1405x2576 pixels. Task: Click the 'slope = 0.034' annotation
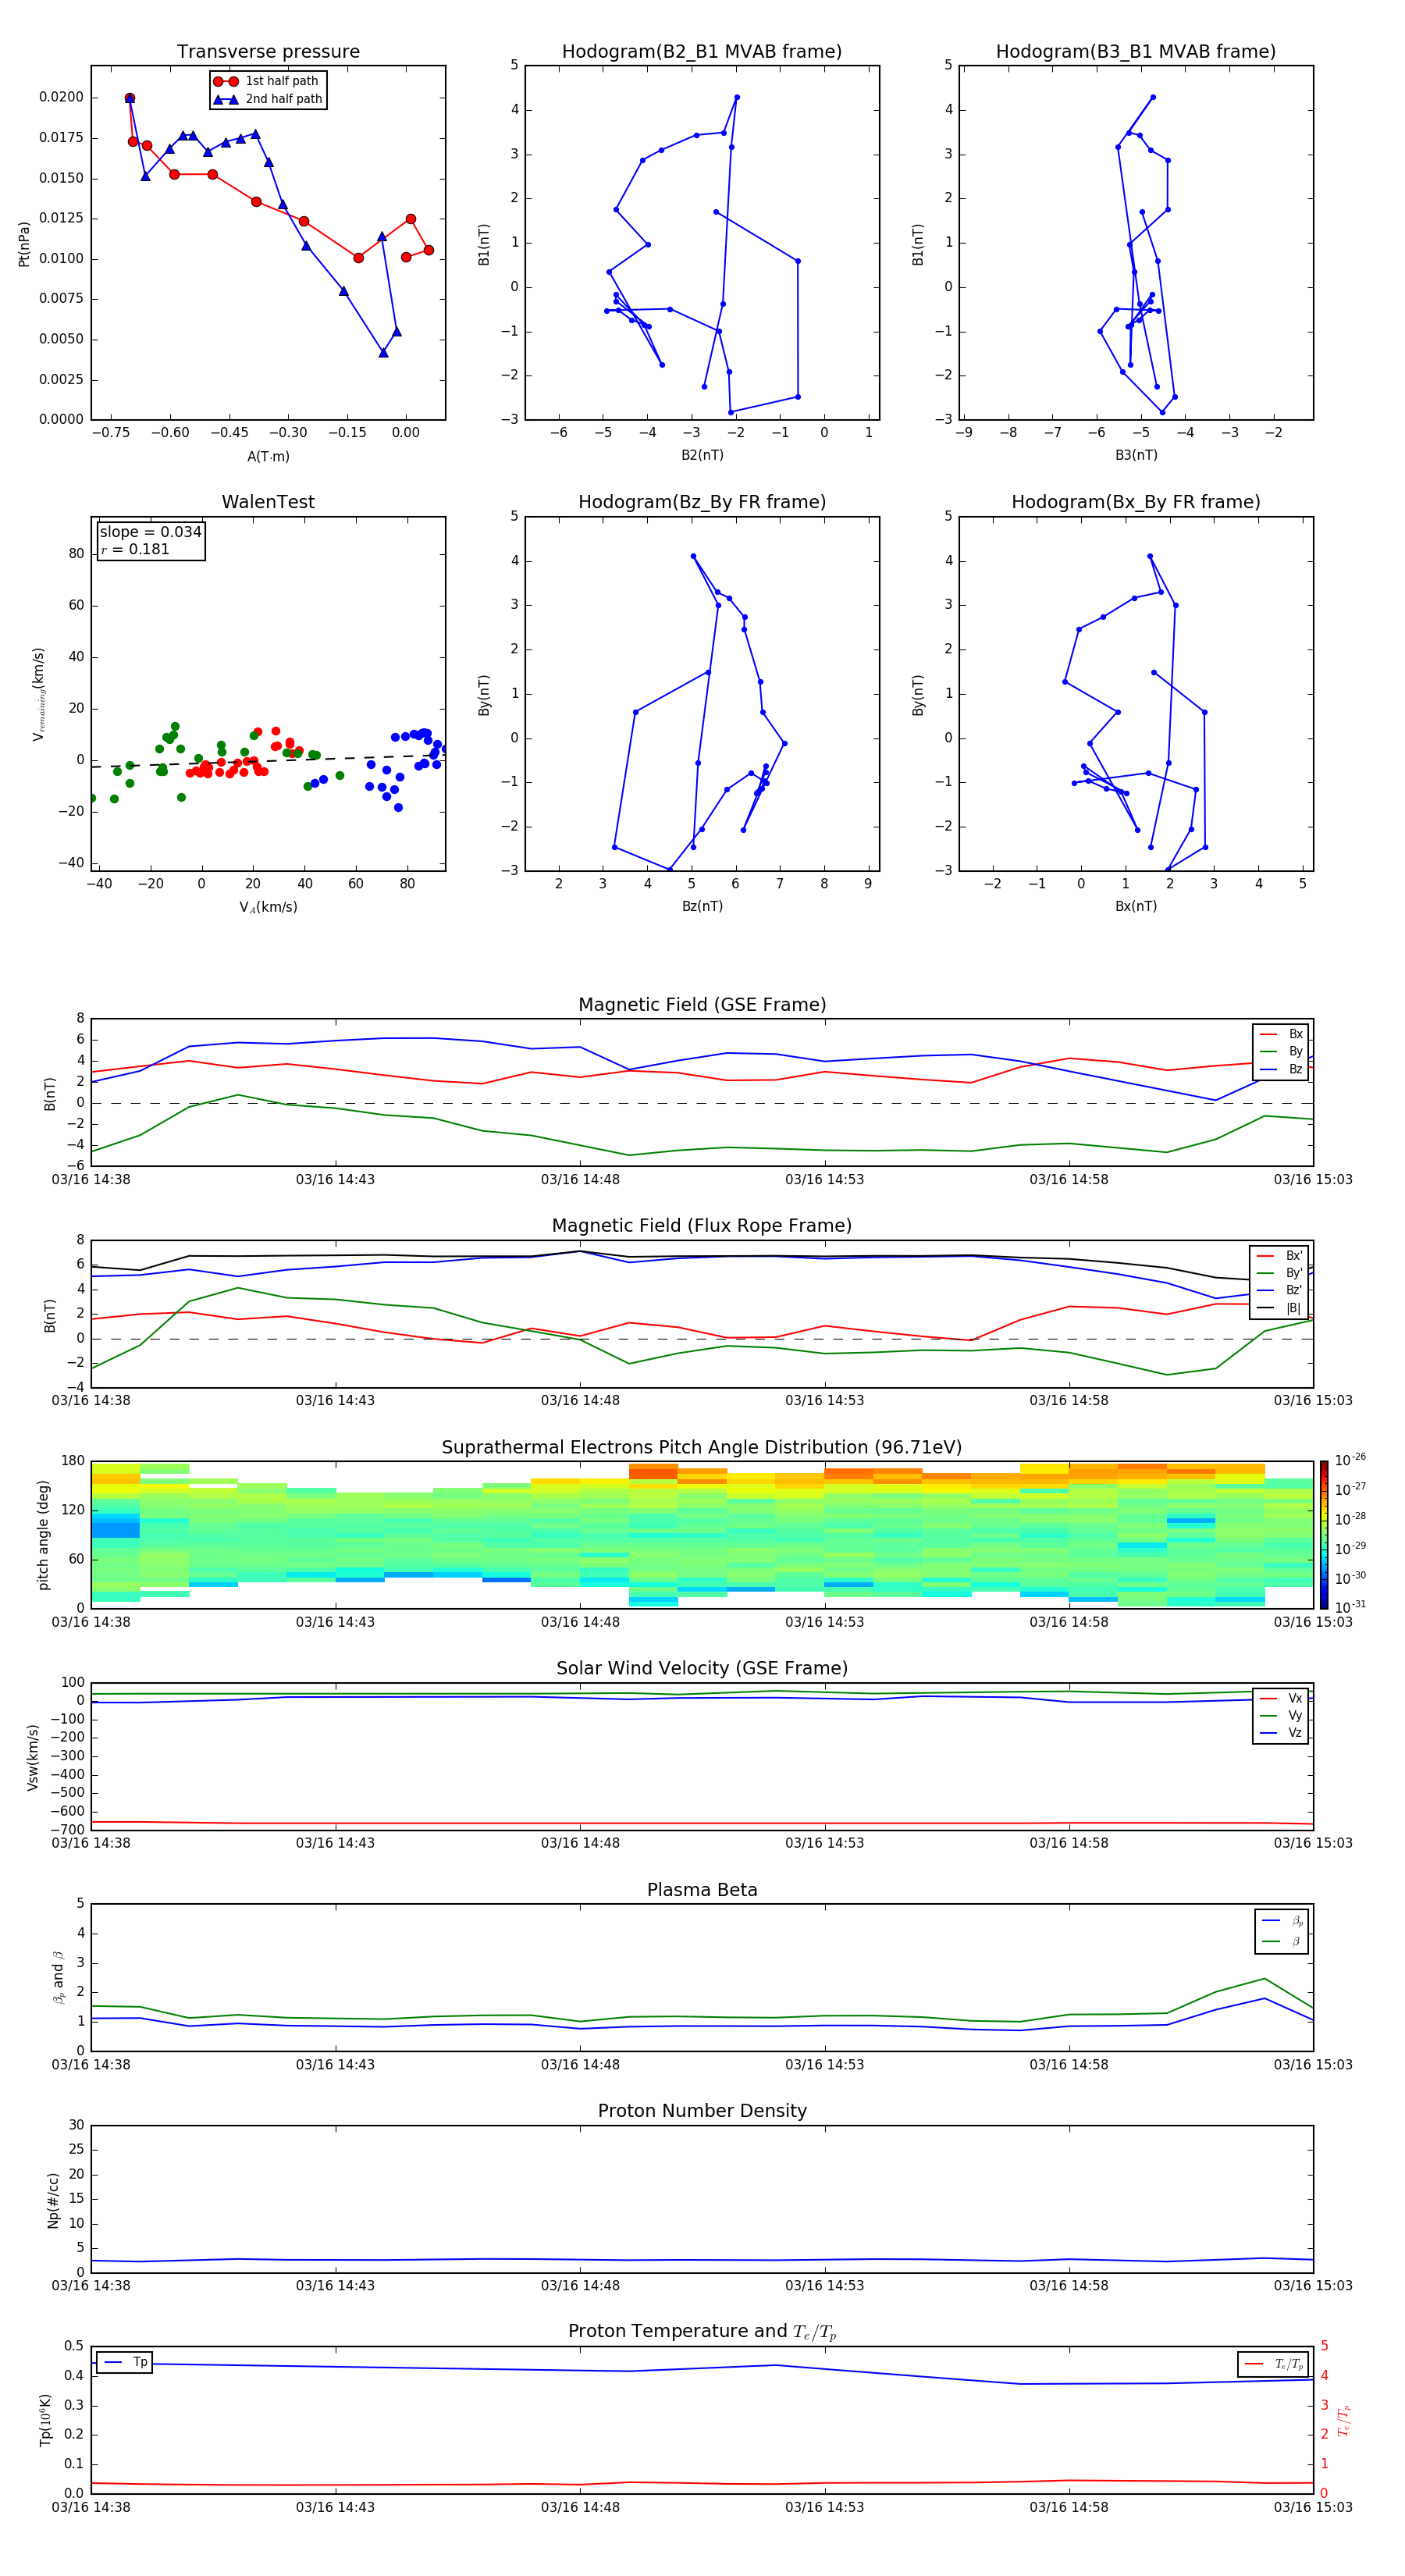click(151, 532)
